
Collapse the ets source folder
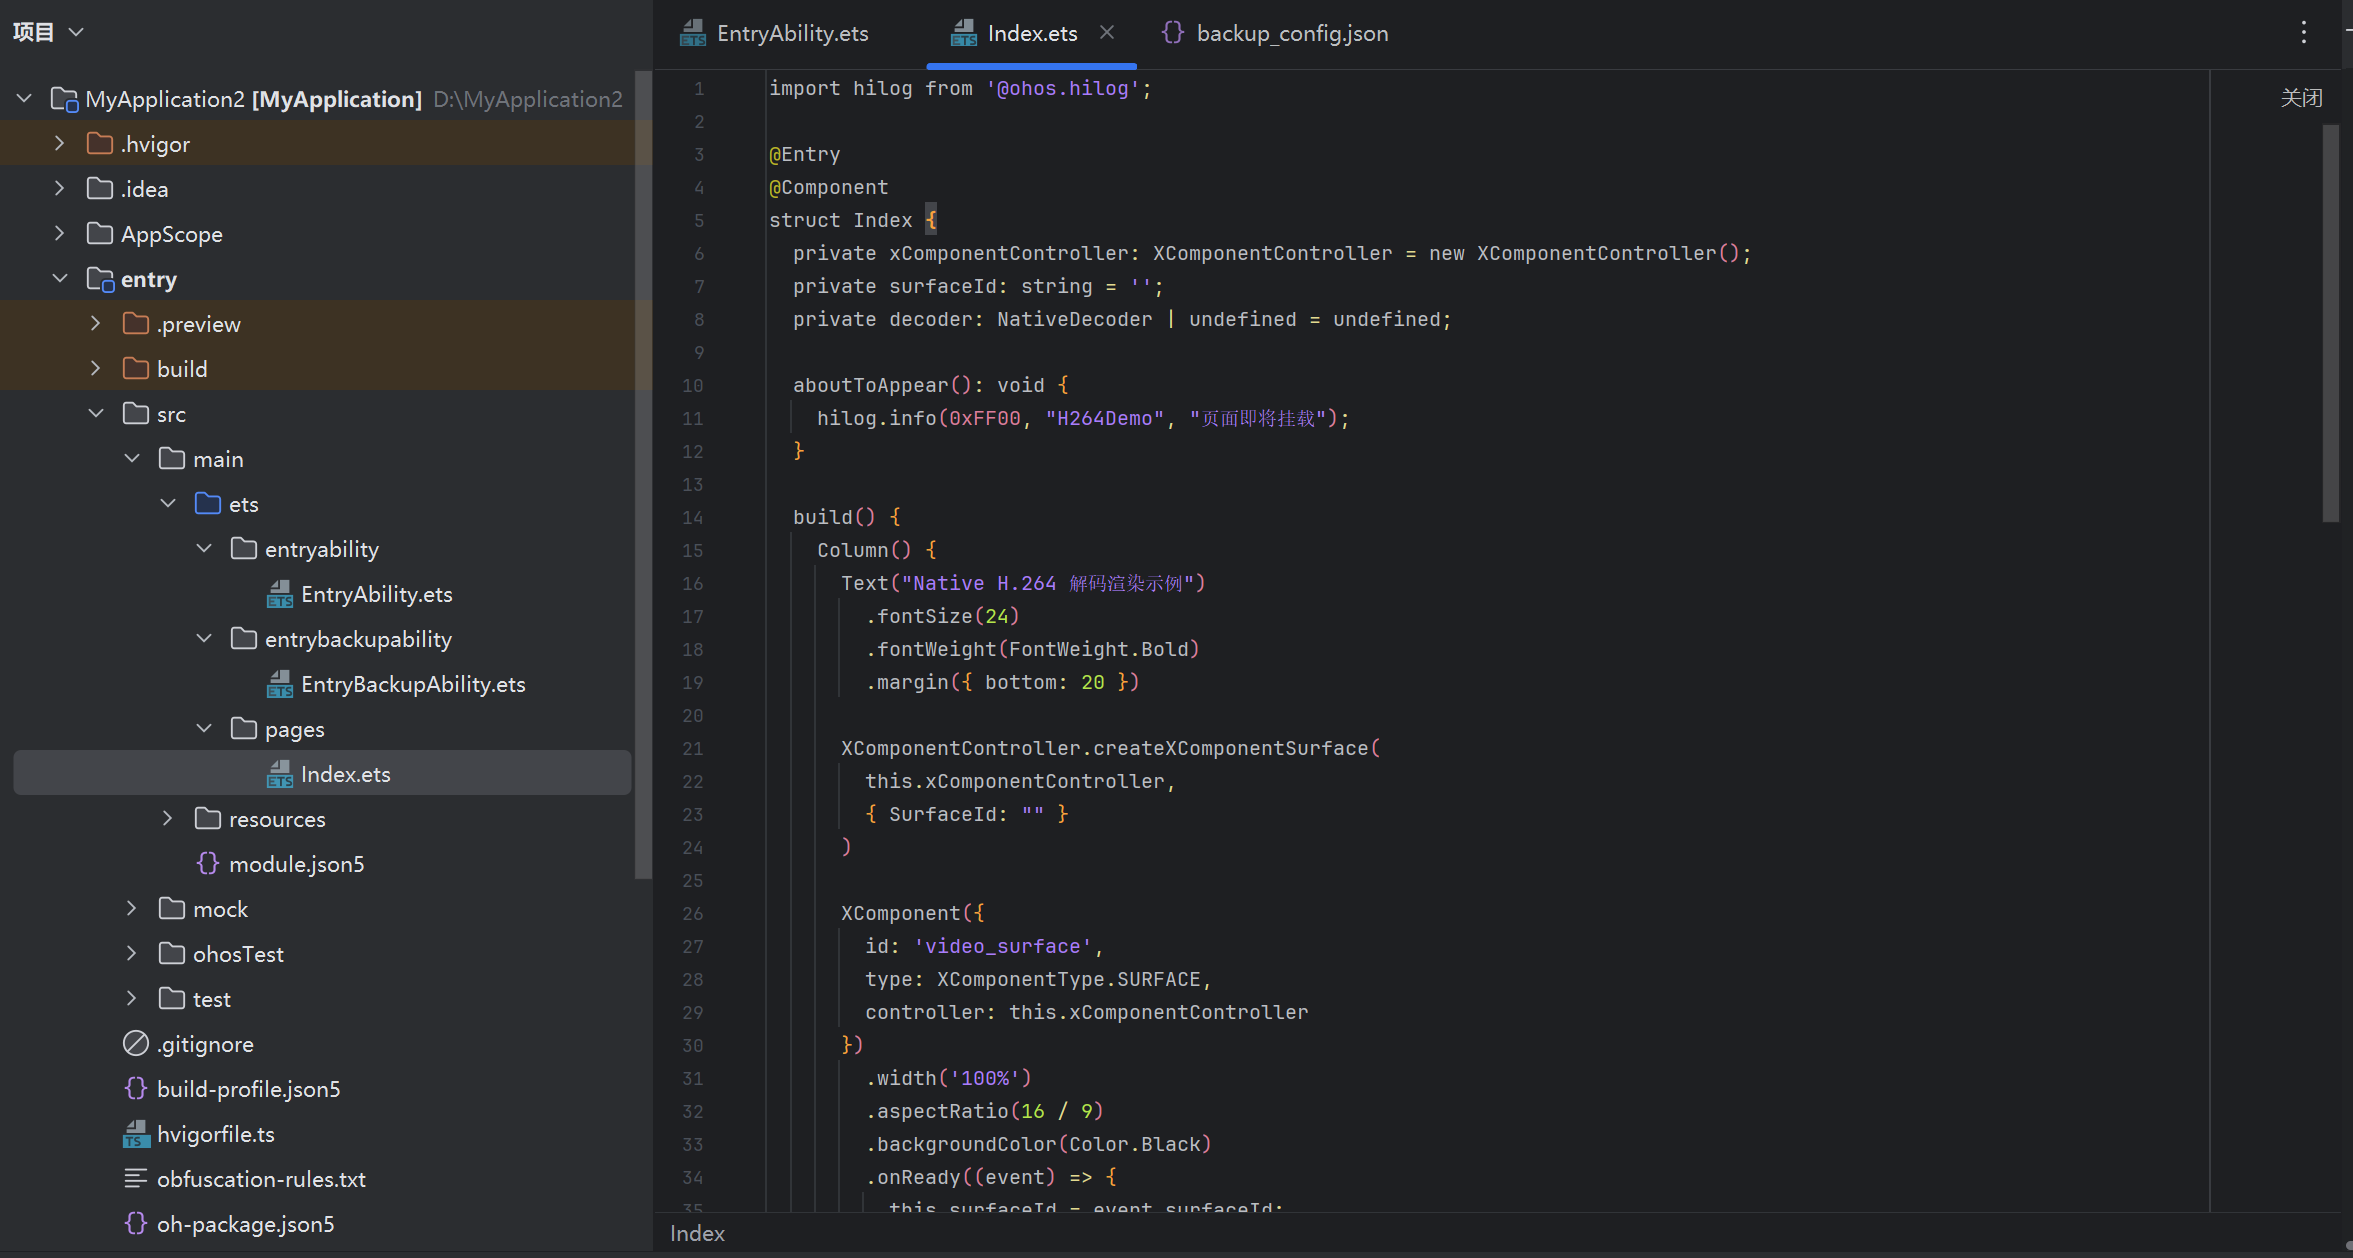[167, 504]
